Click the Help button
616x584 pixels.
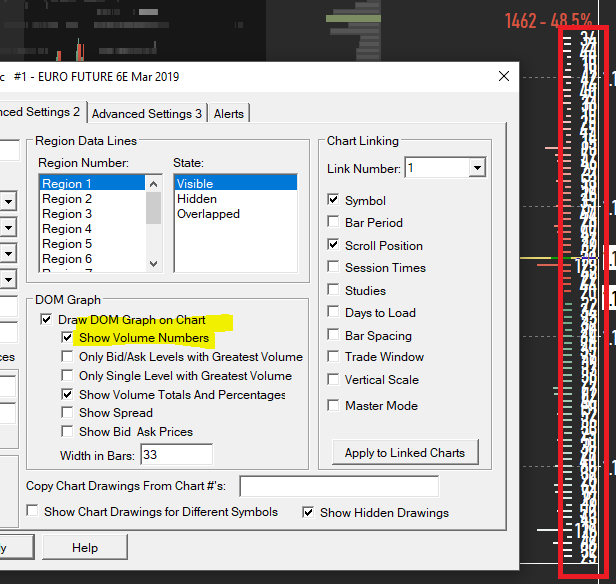click(x=85, y=547)
